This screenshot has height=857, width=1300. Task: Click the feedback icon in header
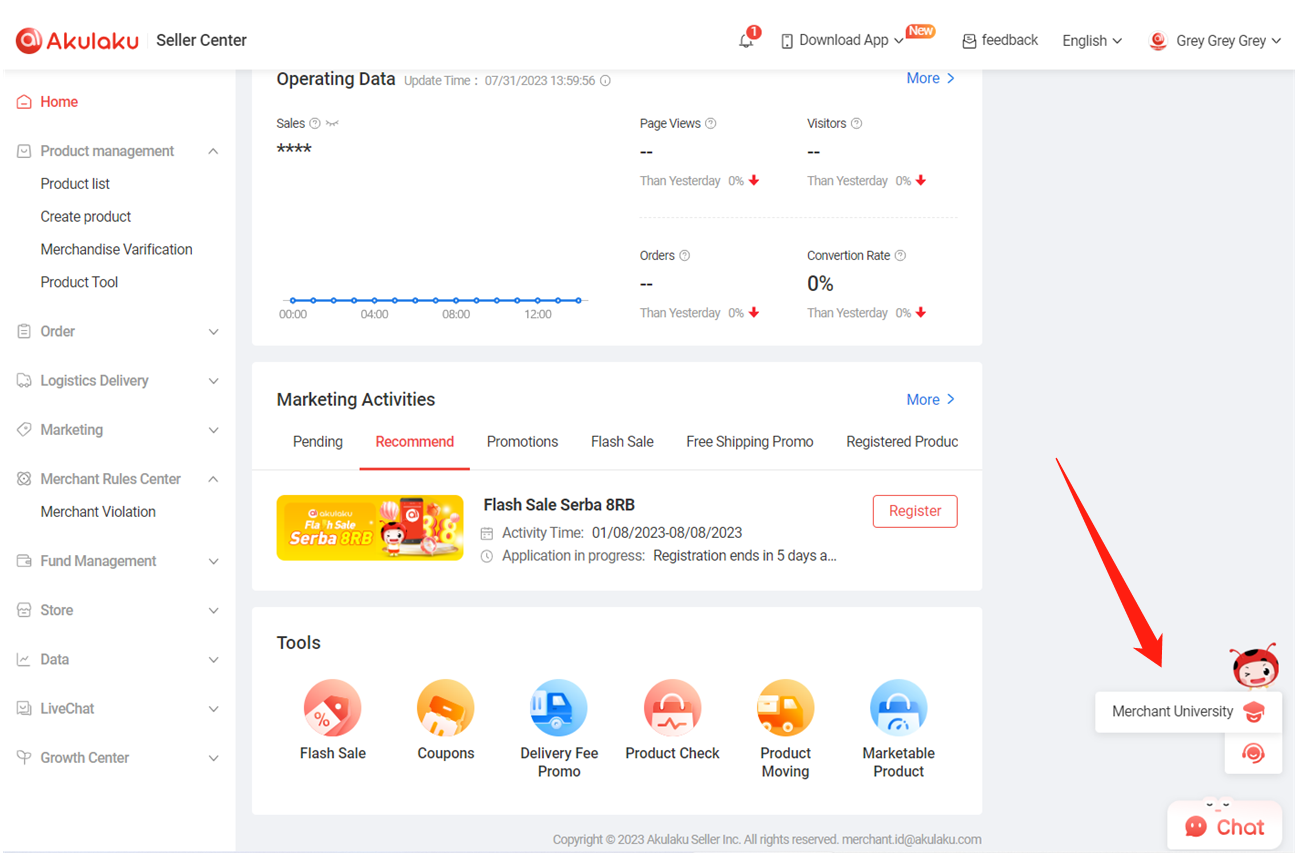pyautogui.click(x=969, y=41)
